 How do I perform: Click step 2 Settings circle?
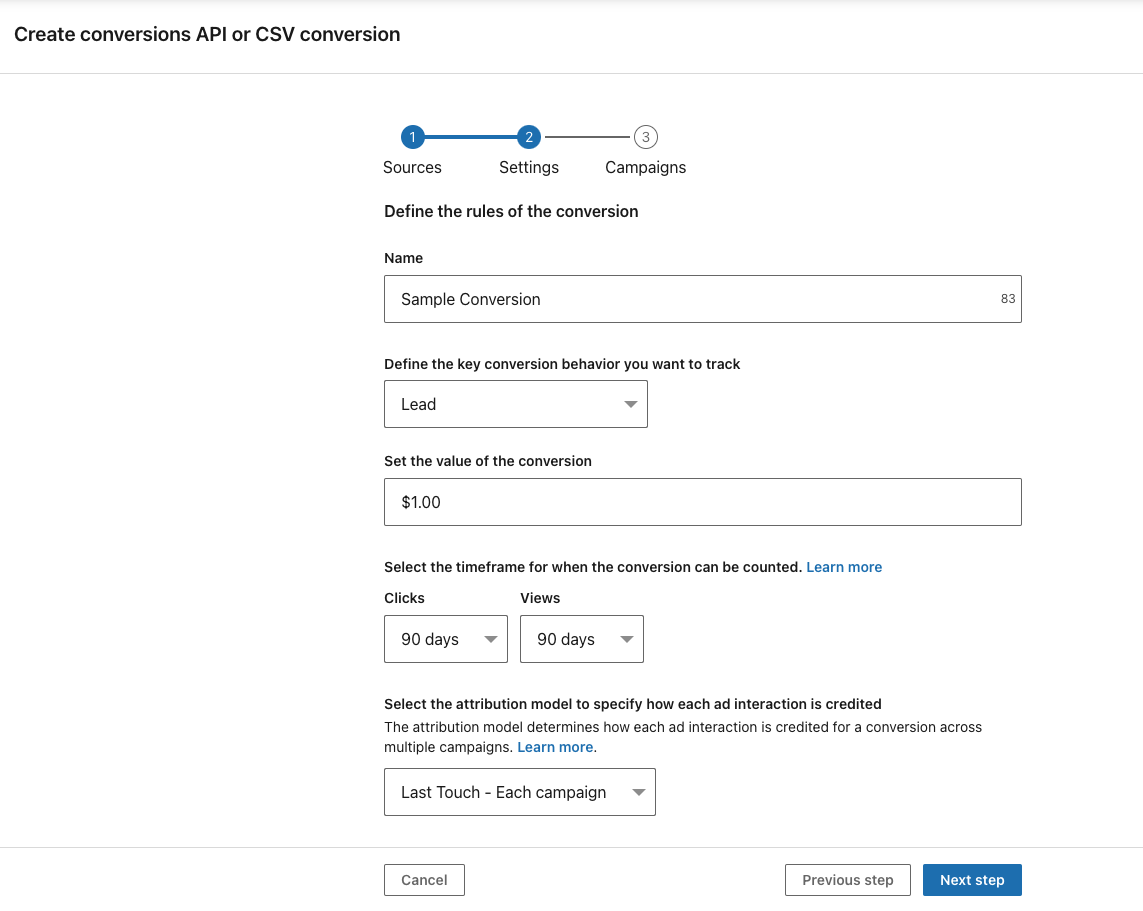(528, 137)
